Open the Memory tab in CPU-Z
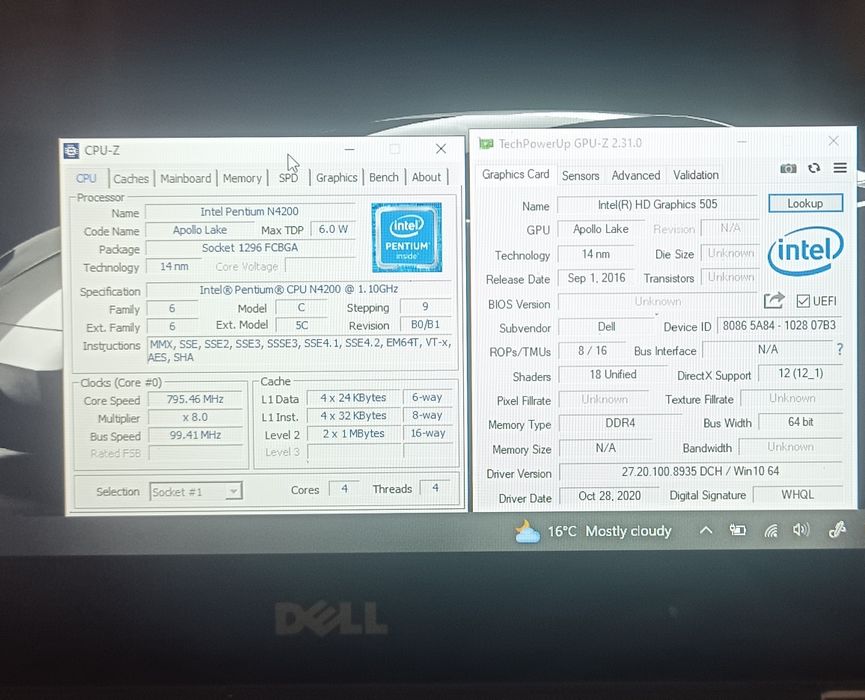Image resolution: width=865 pixels, height=700 pixels. click(x=242, y=178)
